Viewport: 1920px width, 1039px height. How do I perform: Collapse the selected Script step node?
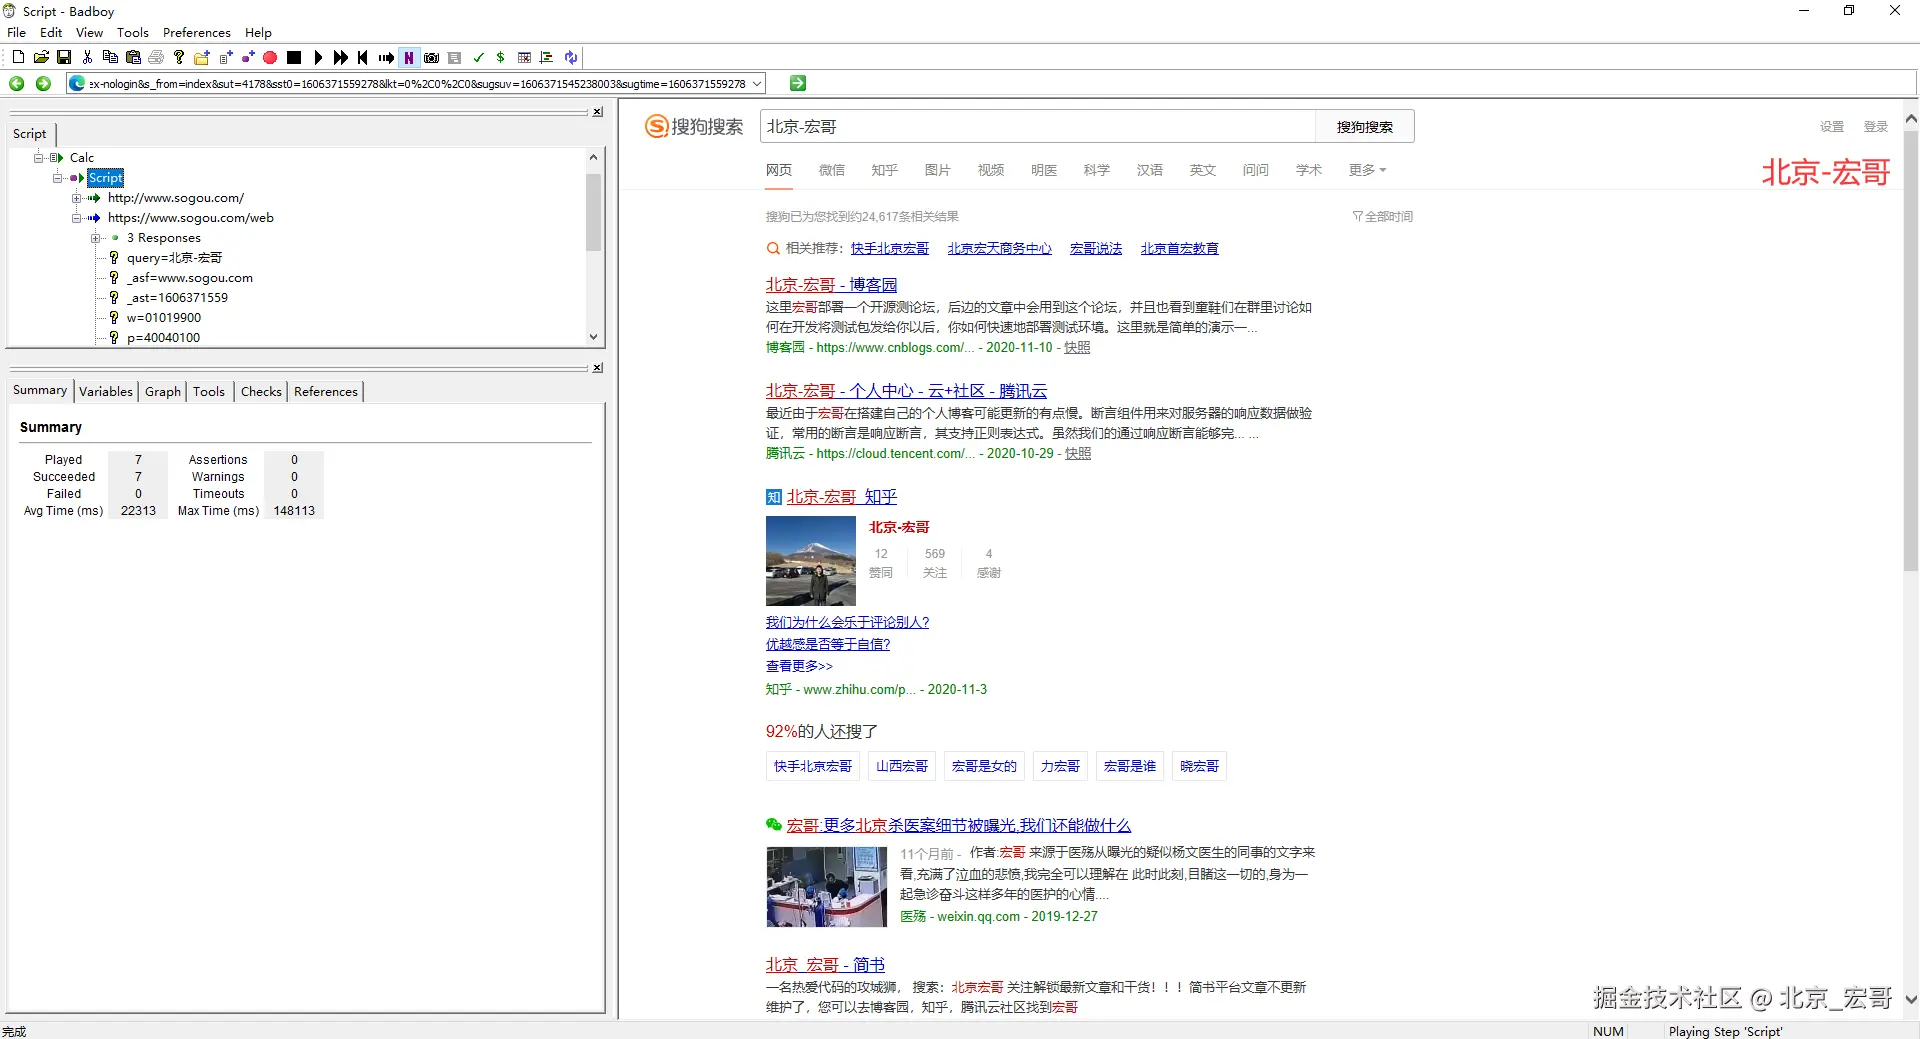[x=57, y=178]
